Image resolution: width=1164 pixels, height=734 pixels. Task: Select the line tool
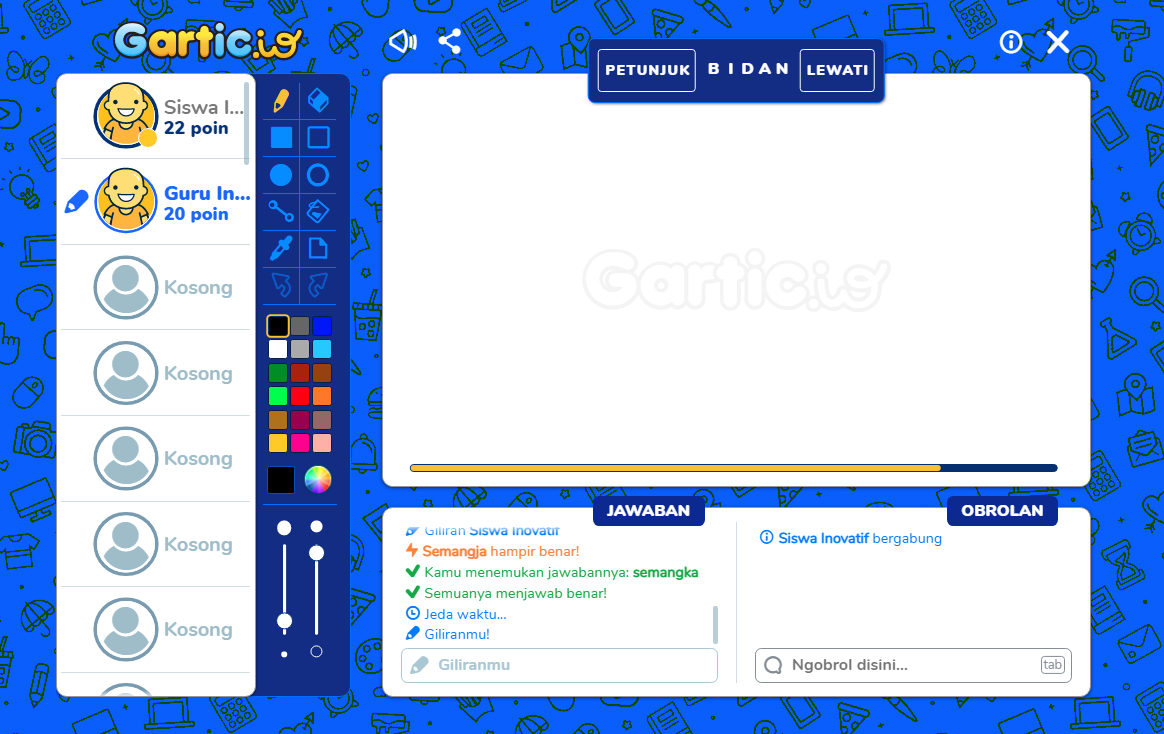tap(281, 212)
